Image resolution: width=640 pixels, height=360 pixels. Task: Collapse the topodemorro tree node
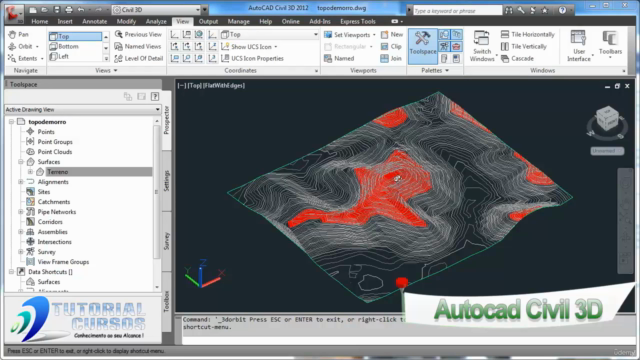click(11, 122)
